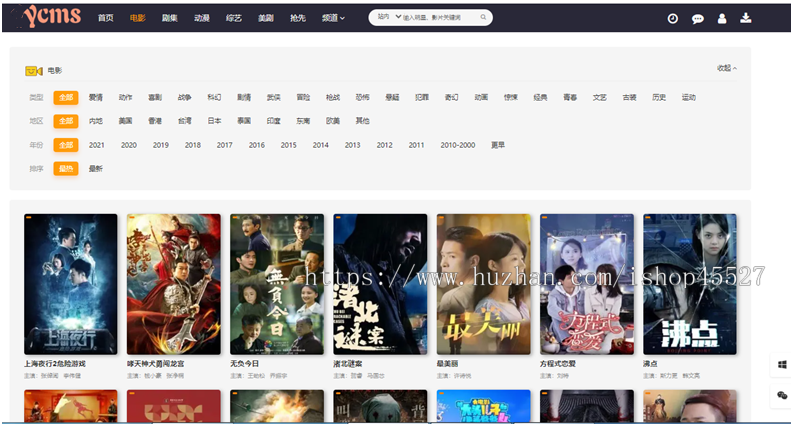Filter year by 2015

click(289, 145)
